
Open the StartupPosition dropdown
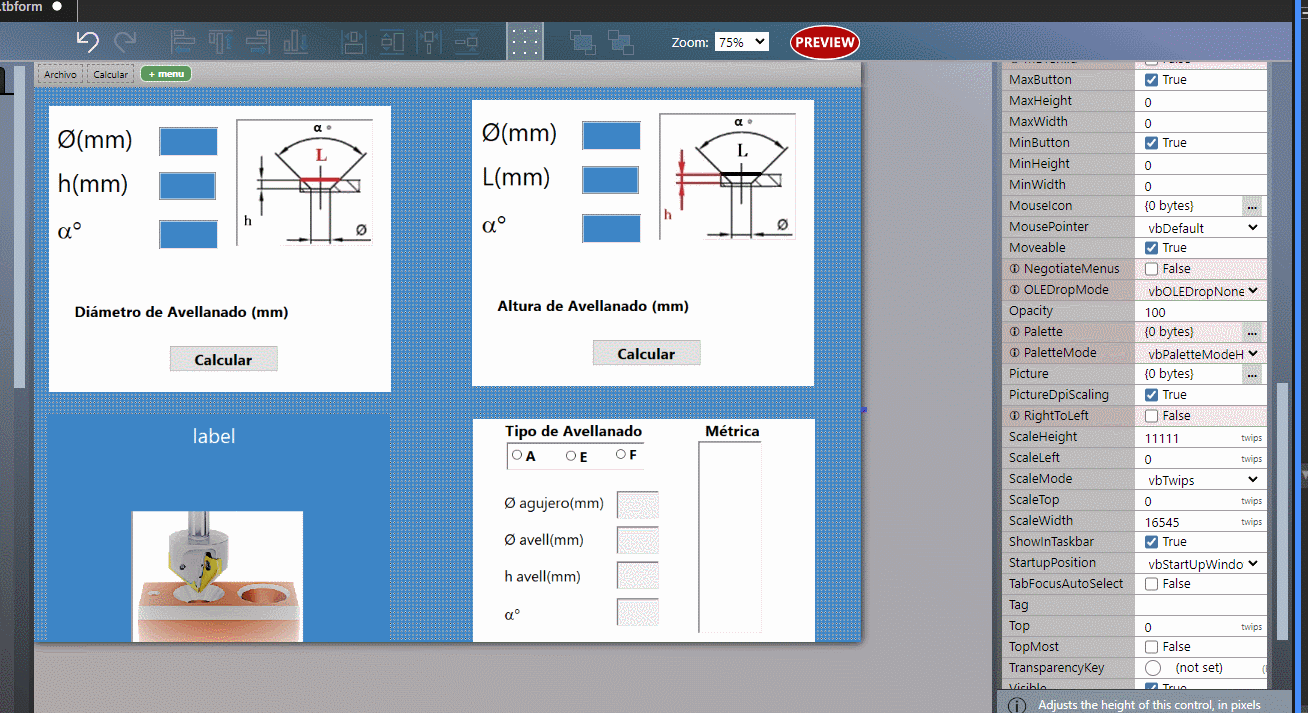[x=1202, y=564]
